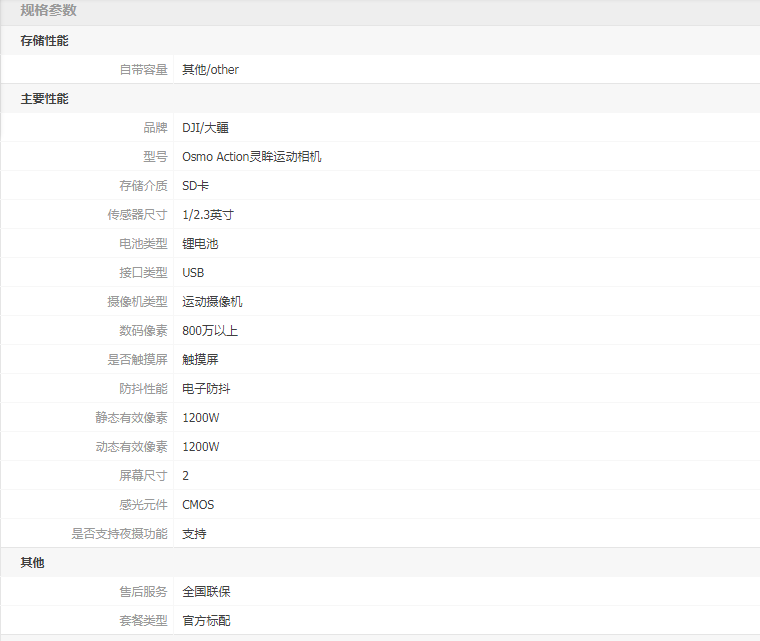Click the 是否支持夜摄功能 label
This screenshot has height=641, width=760.
point(120,534)
